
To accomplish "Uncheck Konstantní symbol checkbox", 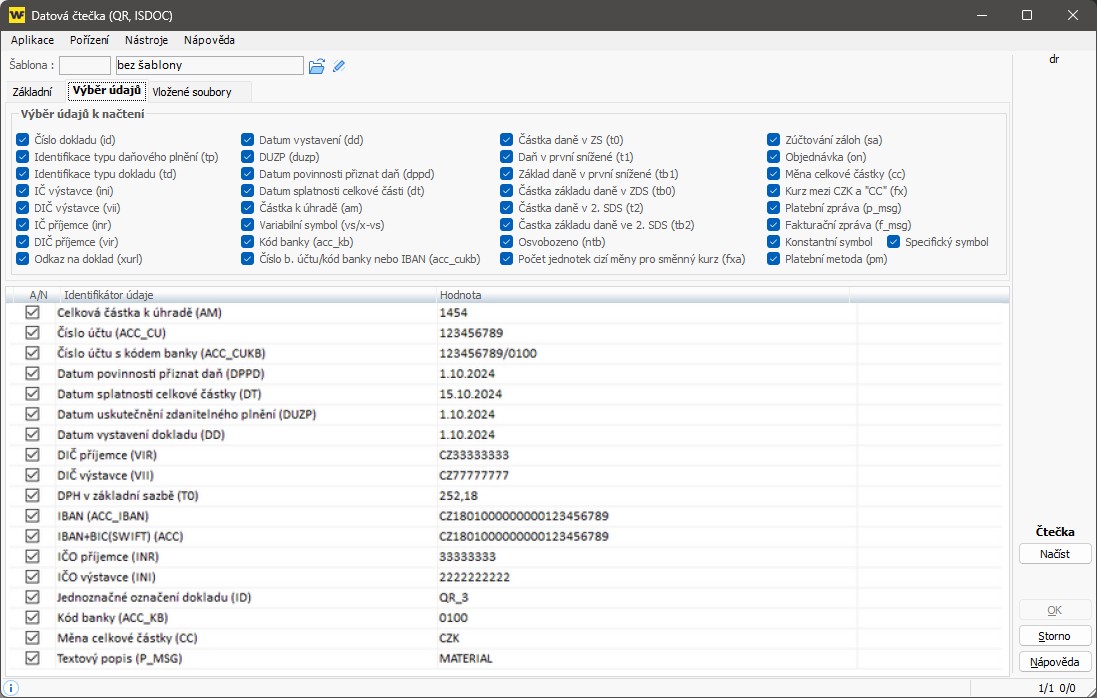I will 773,242.
